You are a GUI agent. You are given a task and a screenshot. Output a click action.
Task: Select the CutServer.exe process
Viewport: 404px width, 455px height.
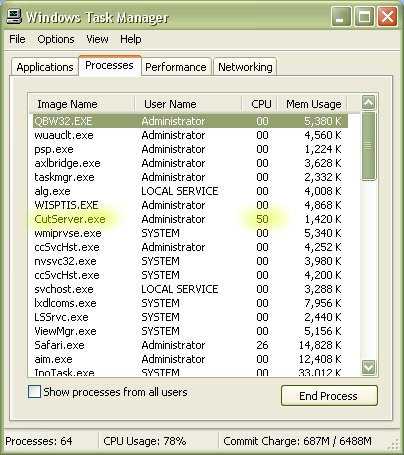point(190,219)
